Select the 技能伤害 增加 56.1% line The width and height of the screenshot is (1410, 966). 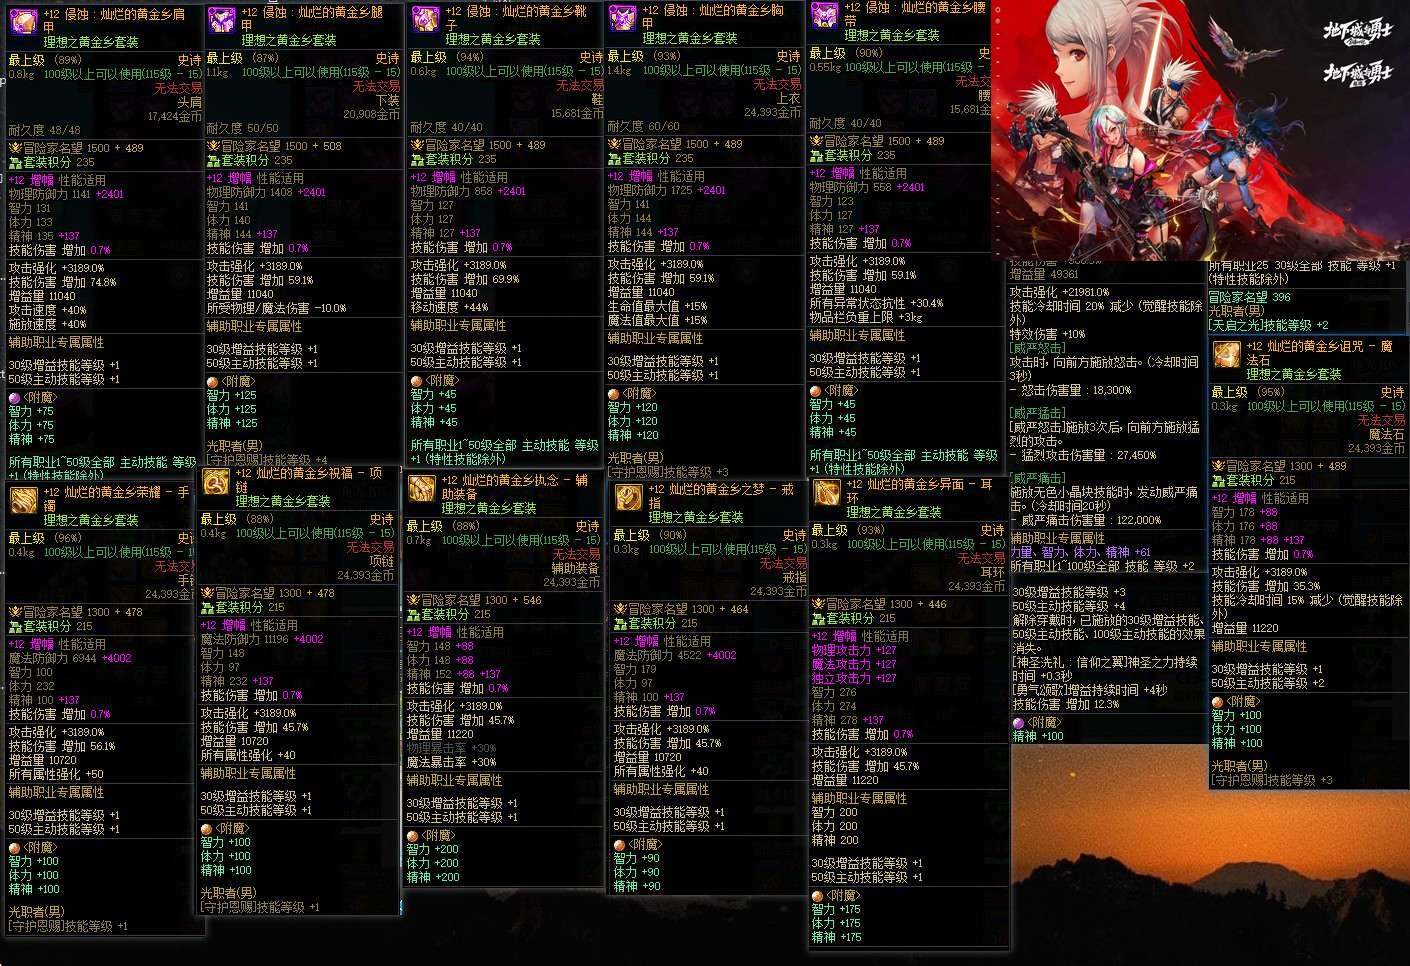[63, 747]
